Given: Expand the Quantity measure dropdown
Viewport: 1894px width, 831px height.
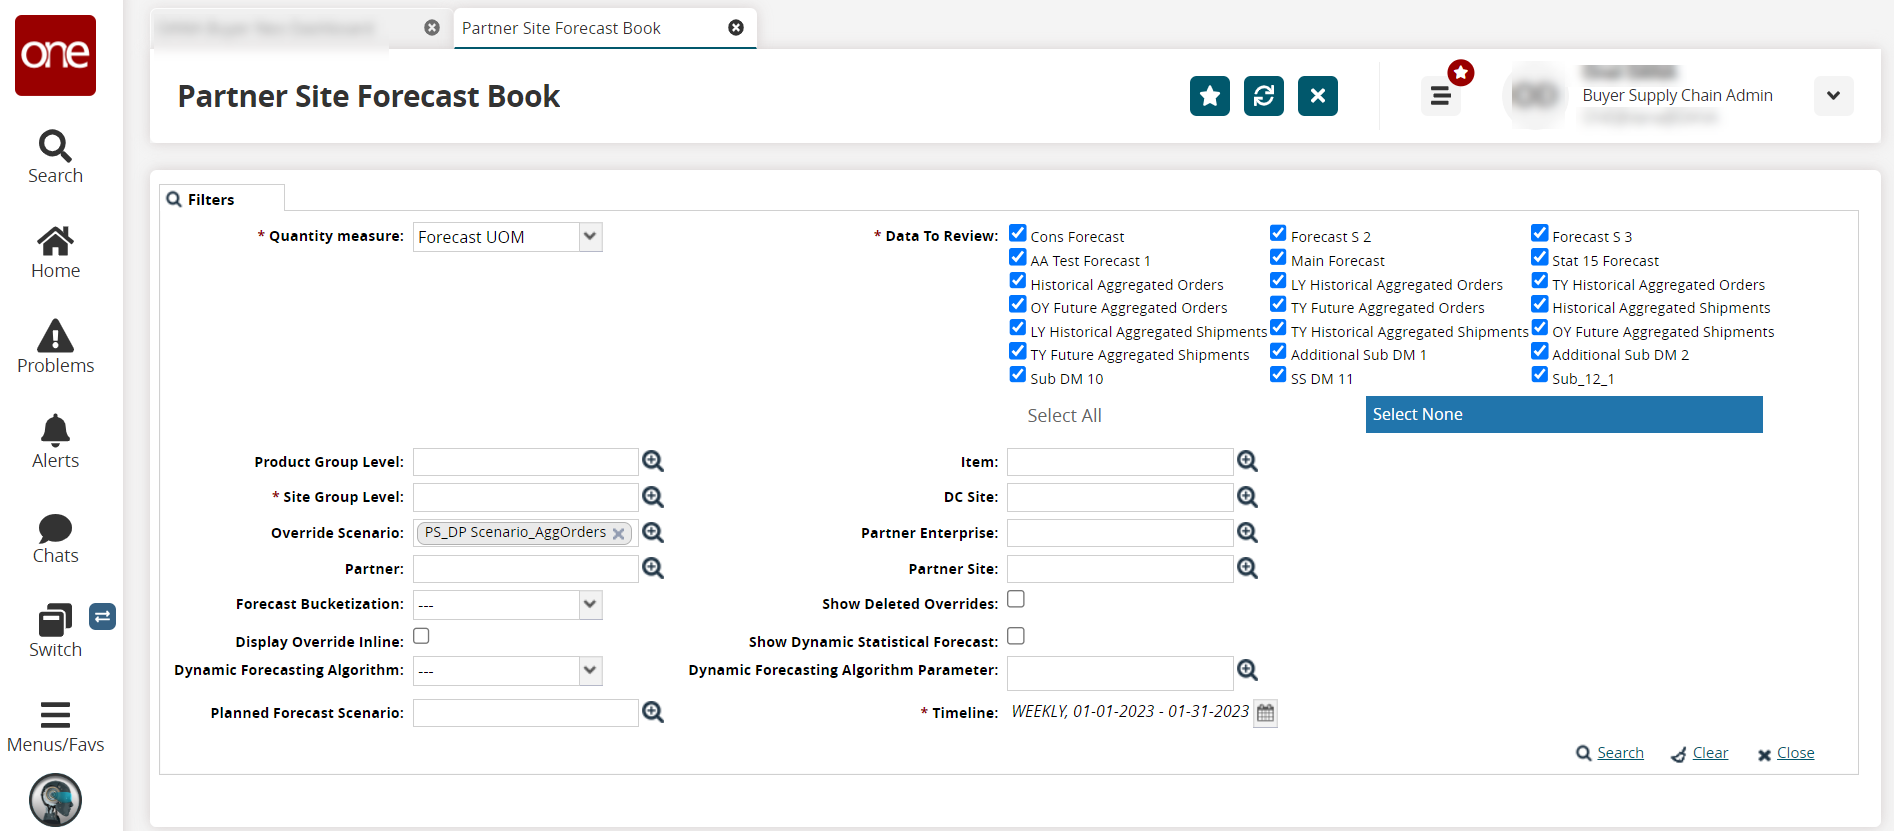Looking at the screenshot, I should [x=590, y=237].
